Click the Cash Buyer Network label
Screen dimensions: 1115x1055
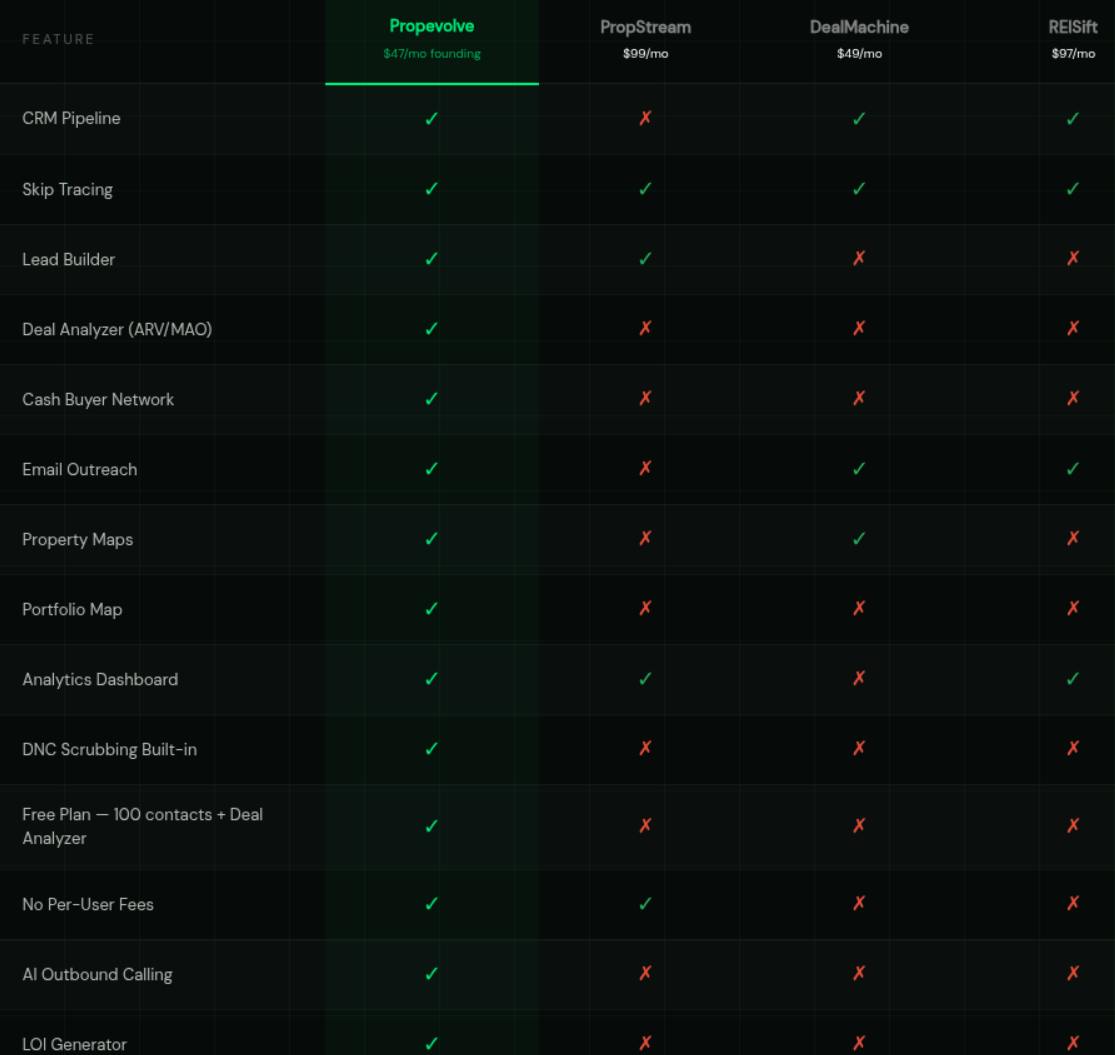tap(98, 400)
